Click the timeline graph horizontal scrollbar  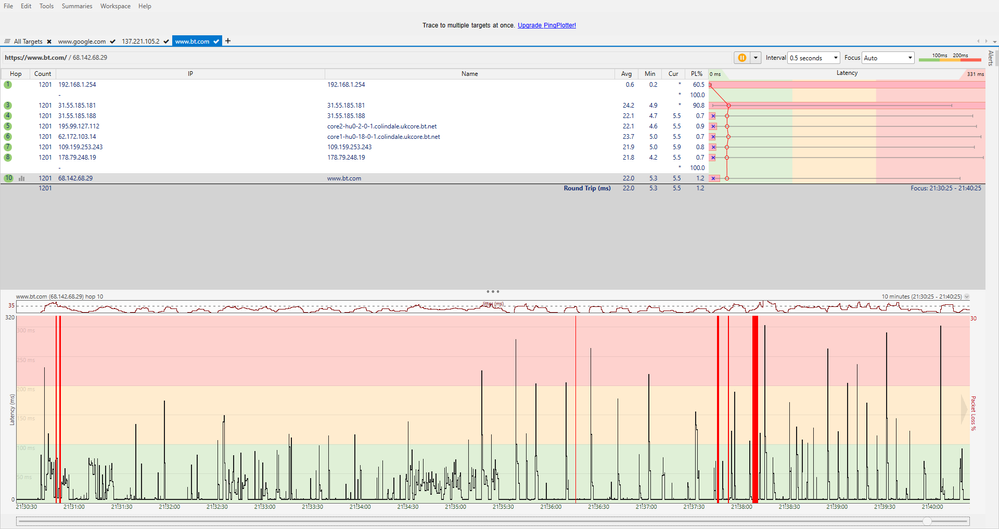[490, 520]
